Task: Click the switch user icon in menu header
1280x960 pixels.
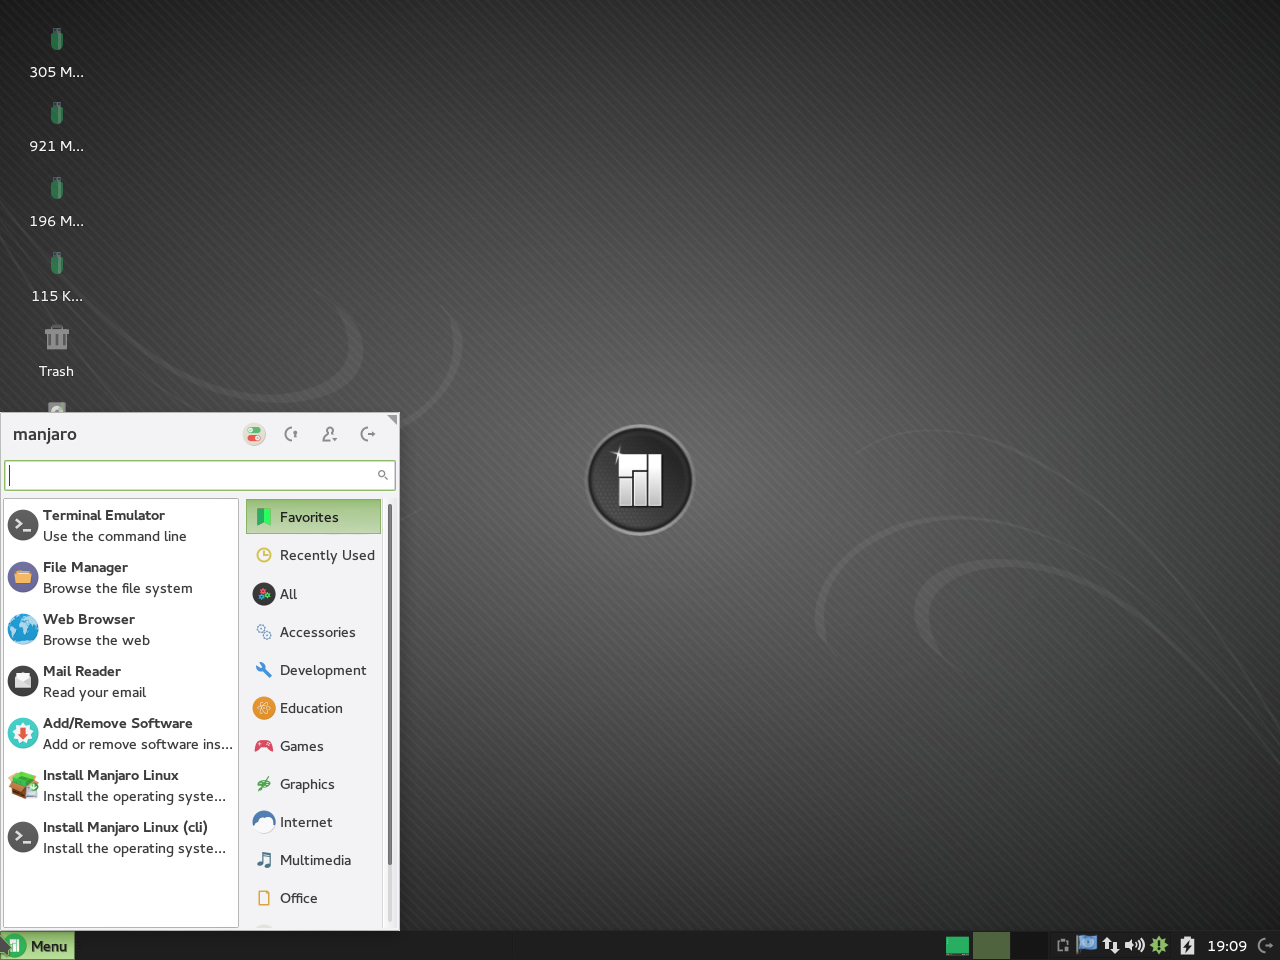Action: (329, 434)
